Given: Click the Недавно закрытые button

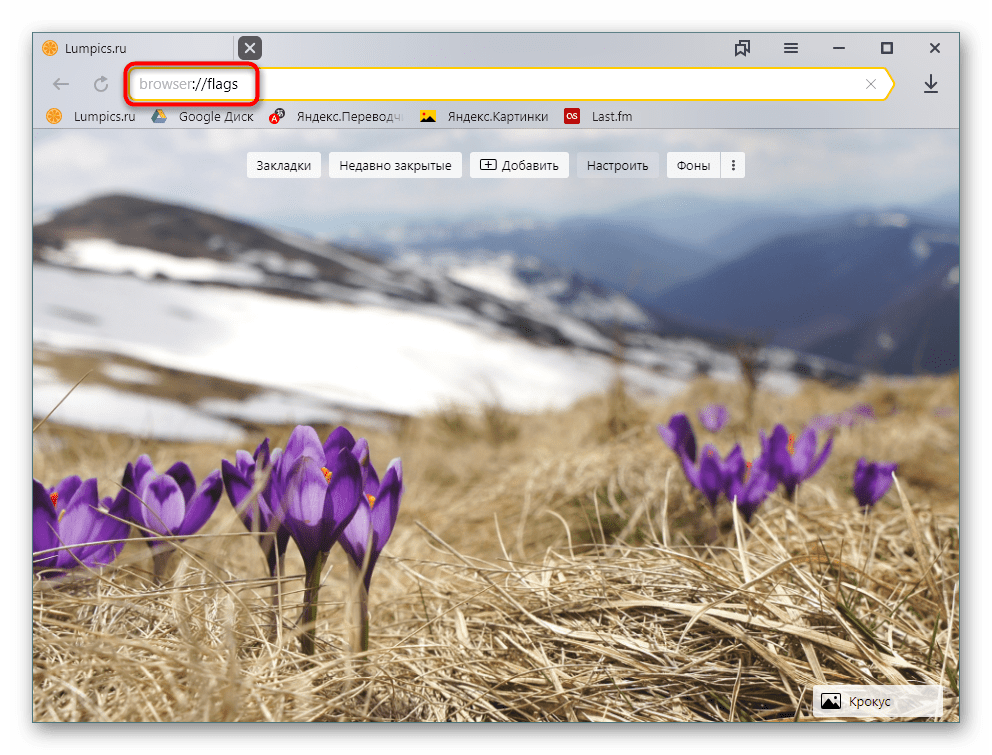Looking at the screenshot, I should [x=395, y=165].
